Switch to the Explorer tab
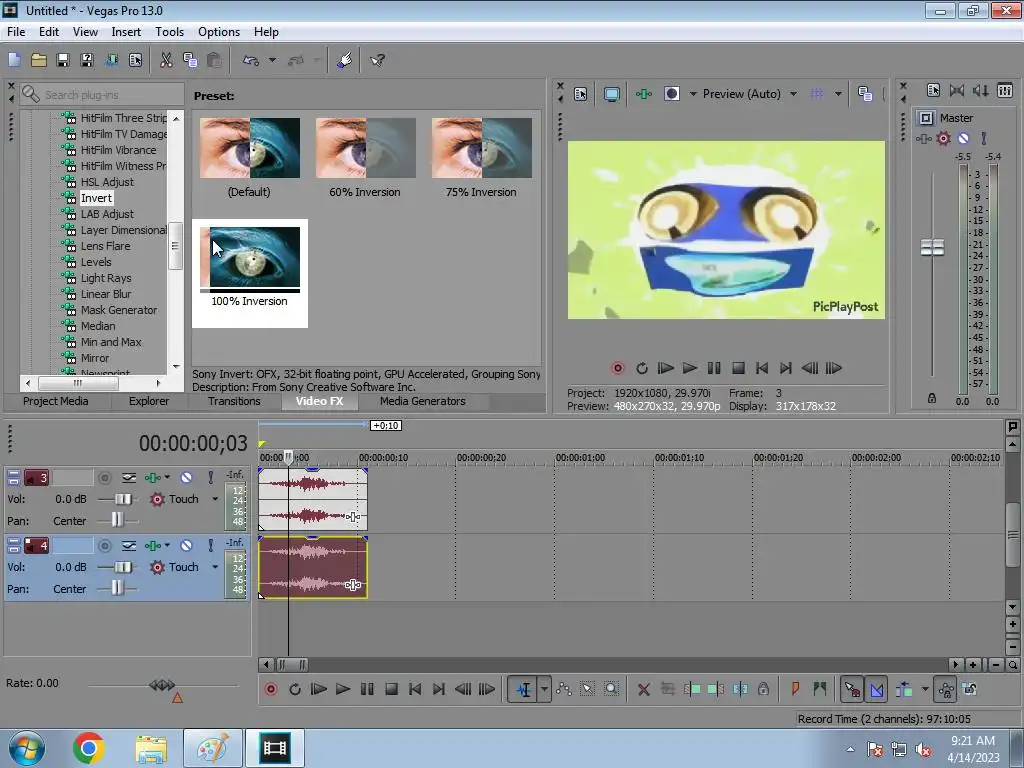The image size is (1024, 768). [x=149, y=401]
